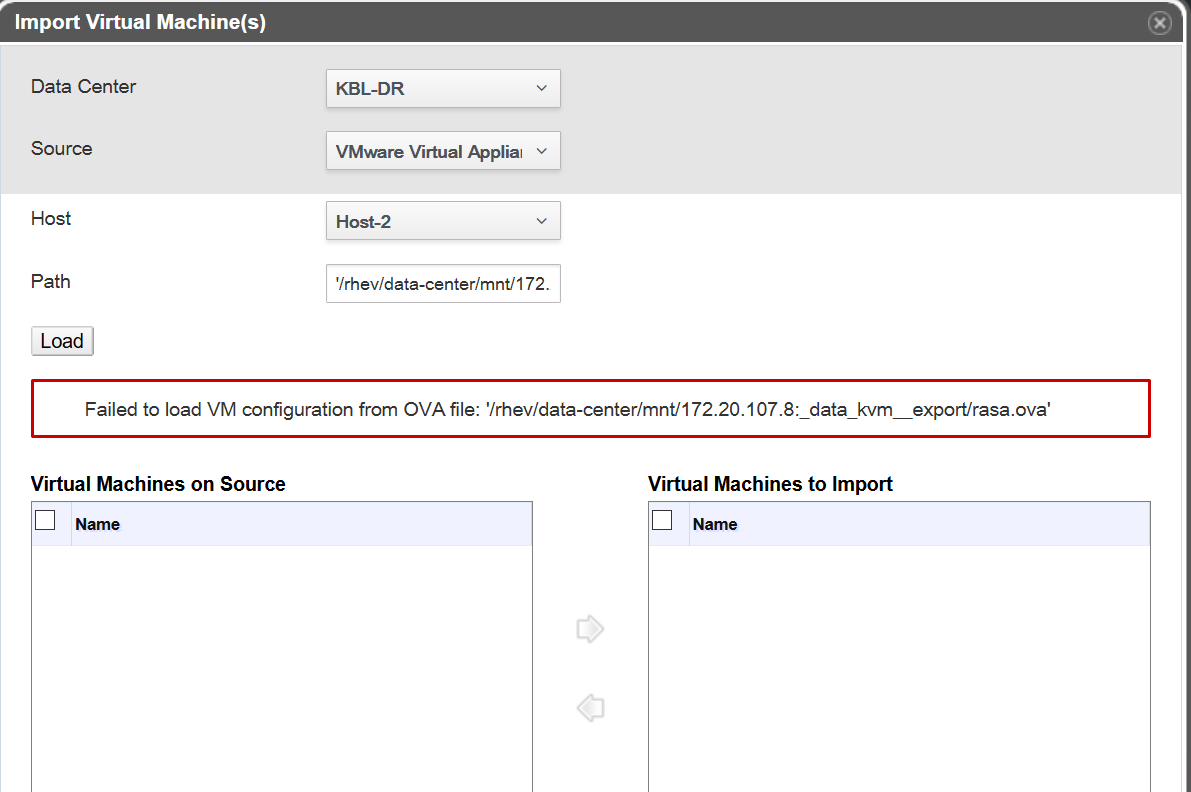The width and height of the screenshot is (1191, 792).
Task: Expand the Source dropdown showing VMware Virtual Appliance
Action: [443, 151]
